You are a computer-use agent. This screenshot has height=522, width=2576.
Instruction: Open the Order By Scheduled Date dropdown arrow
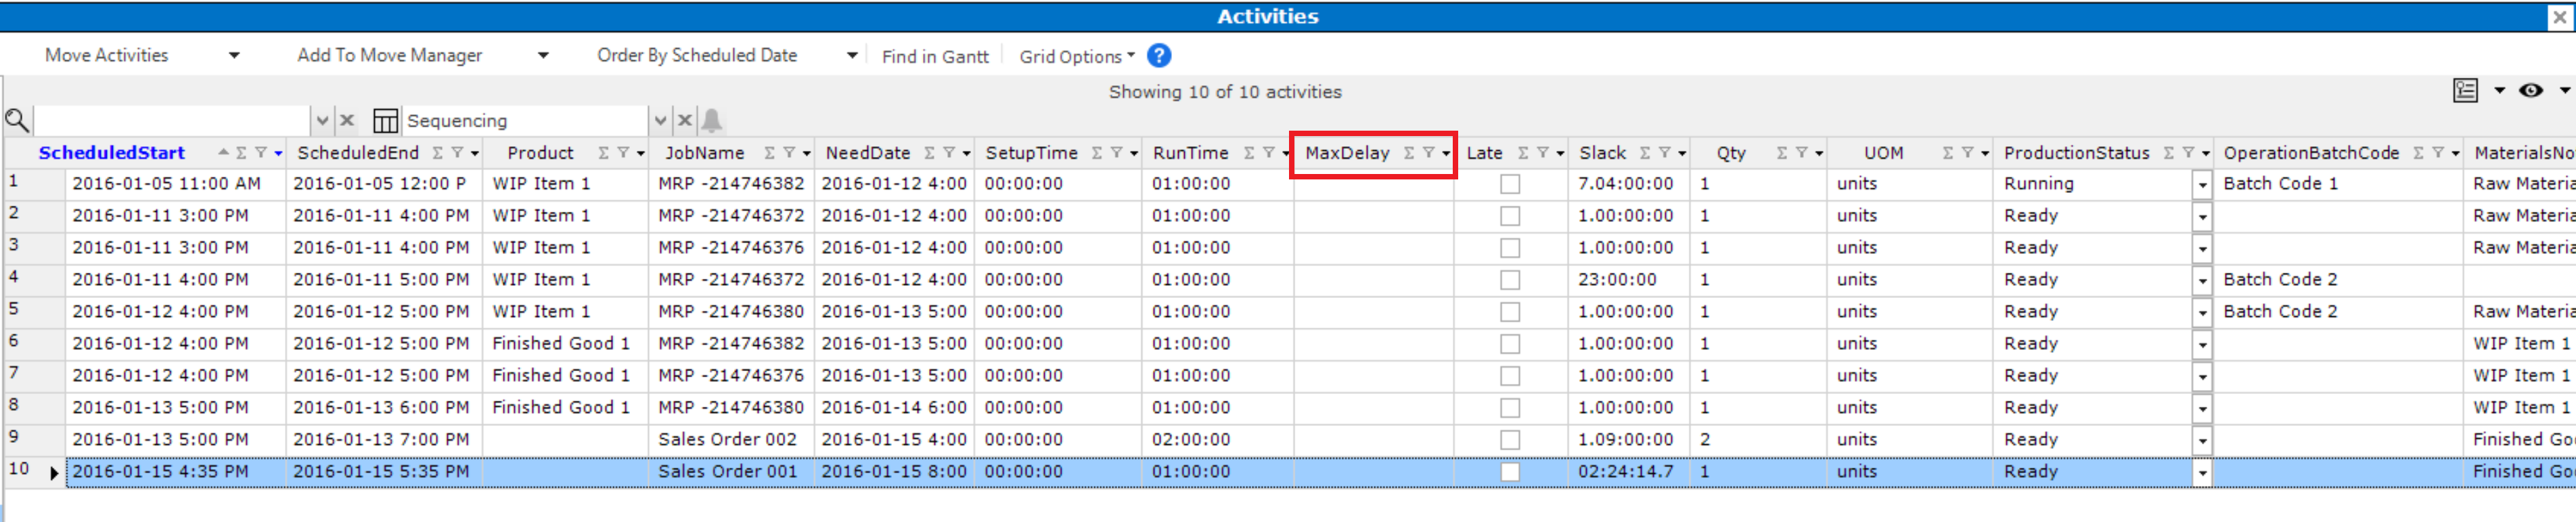click(852, 56)
